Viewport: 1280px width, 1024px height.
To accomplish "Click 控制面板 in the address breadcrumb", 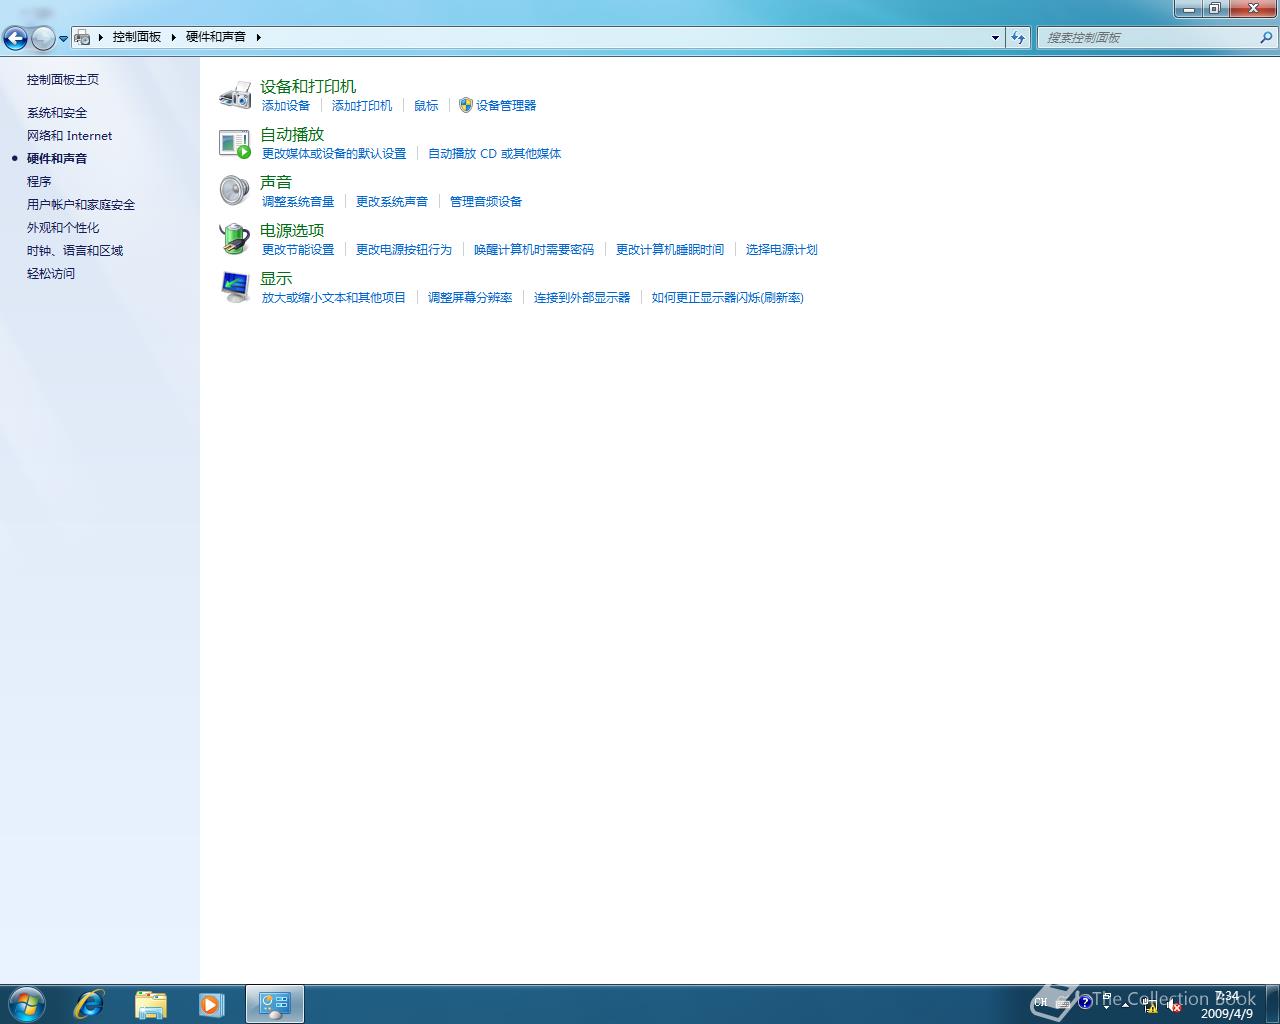I will (x=137, y=37).
